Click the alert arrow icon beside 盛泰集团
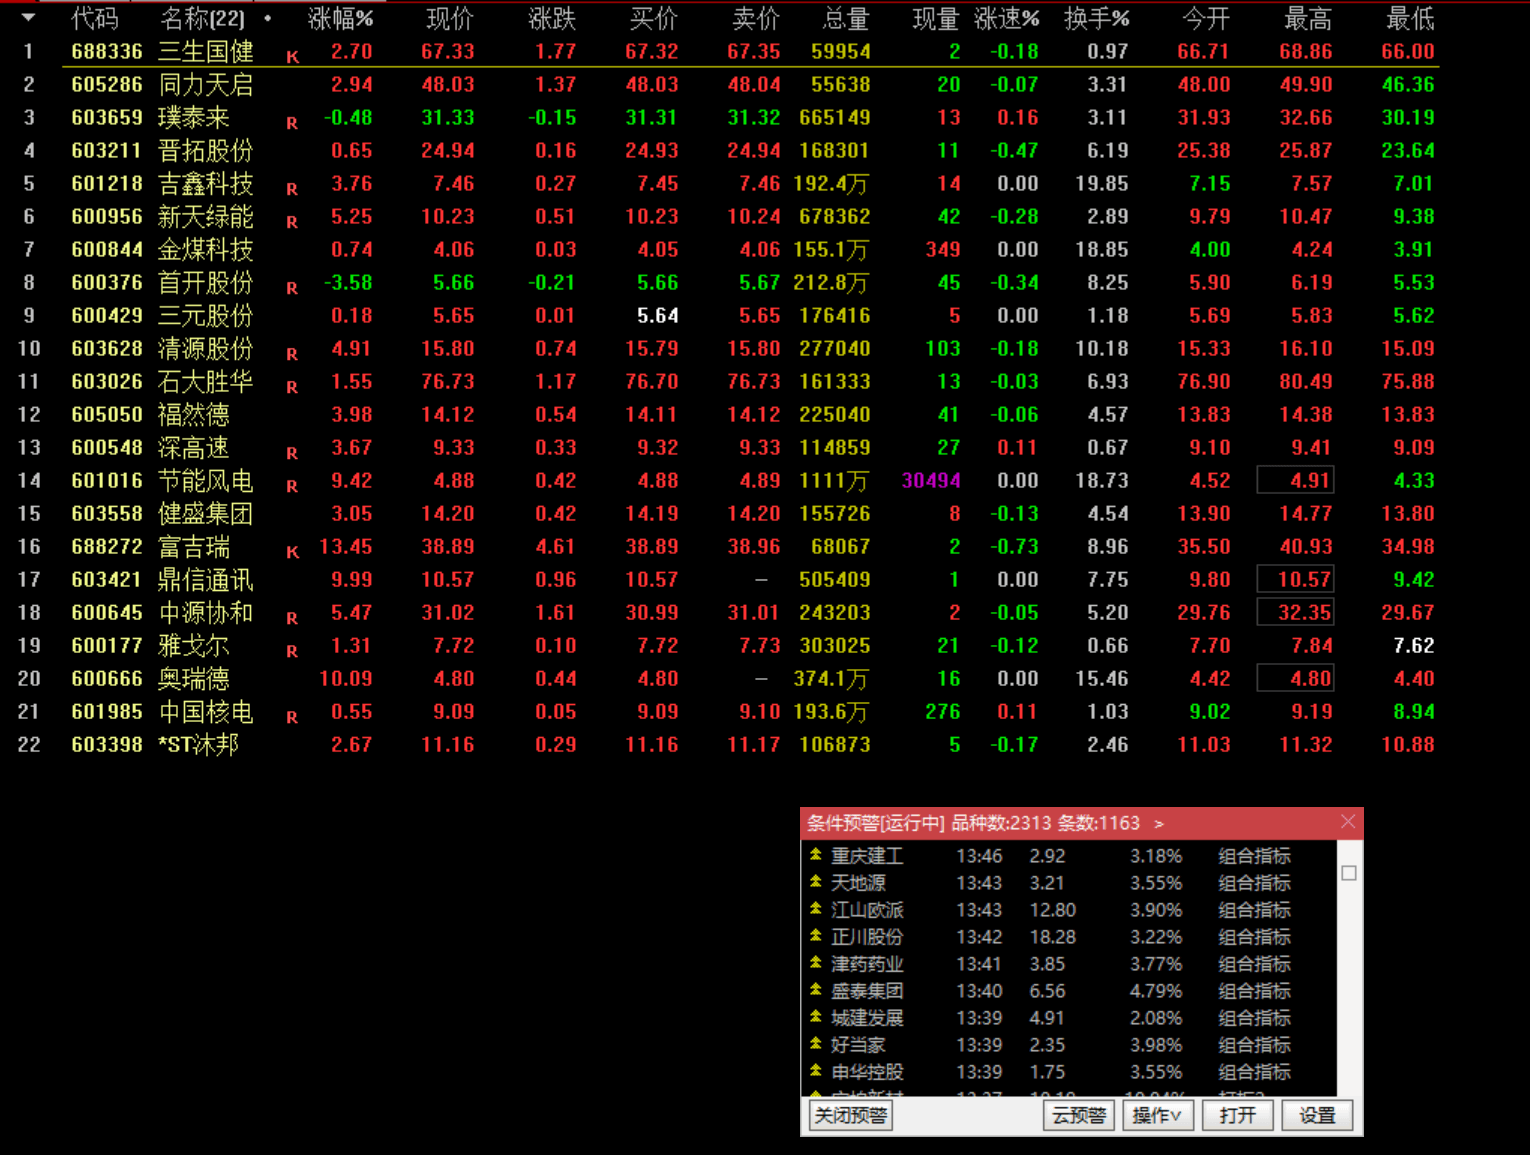 (x=816, y=990)
